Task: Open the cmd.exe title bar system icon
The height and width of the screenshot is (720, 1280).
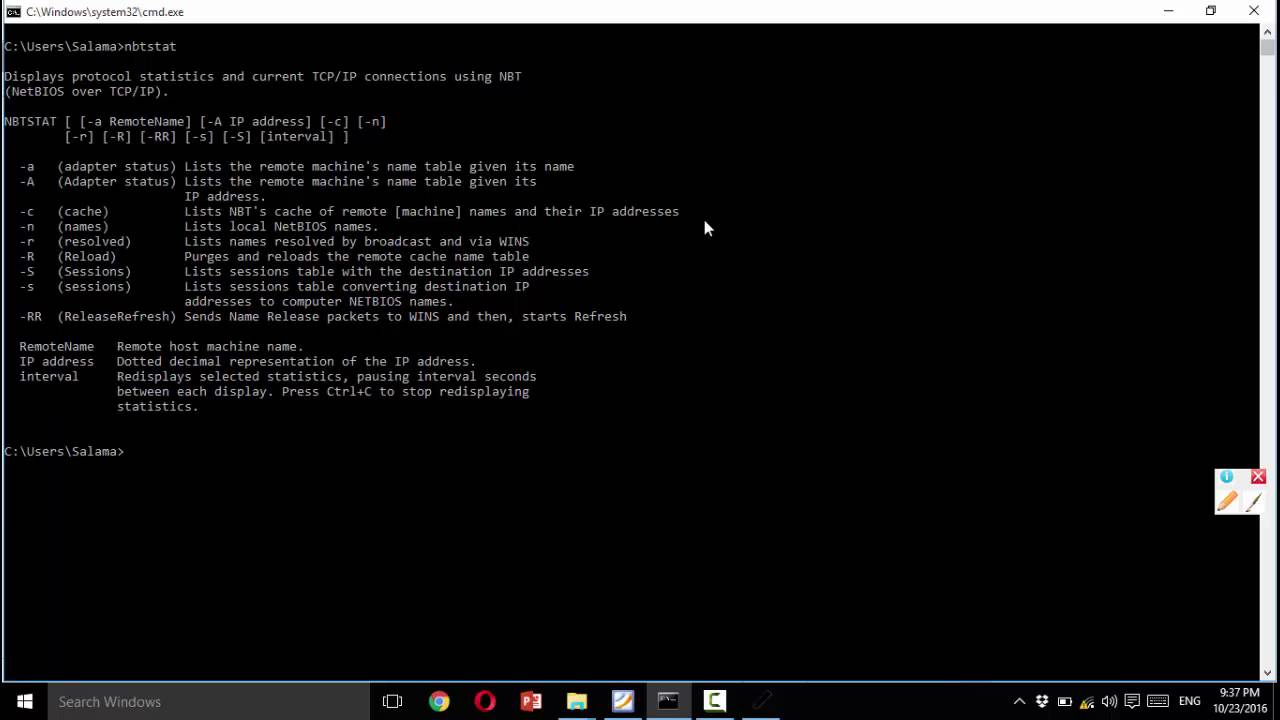Action: pos(13,11)
